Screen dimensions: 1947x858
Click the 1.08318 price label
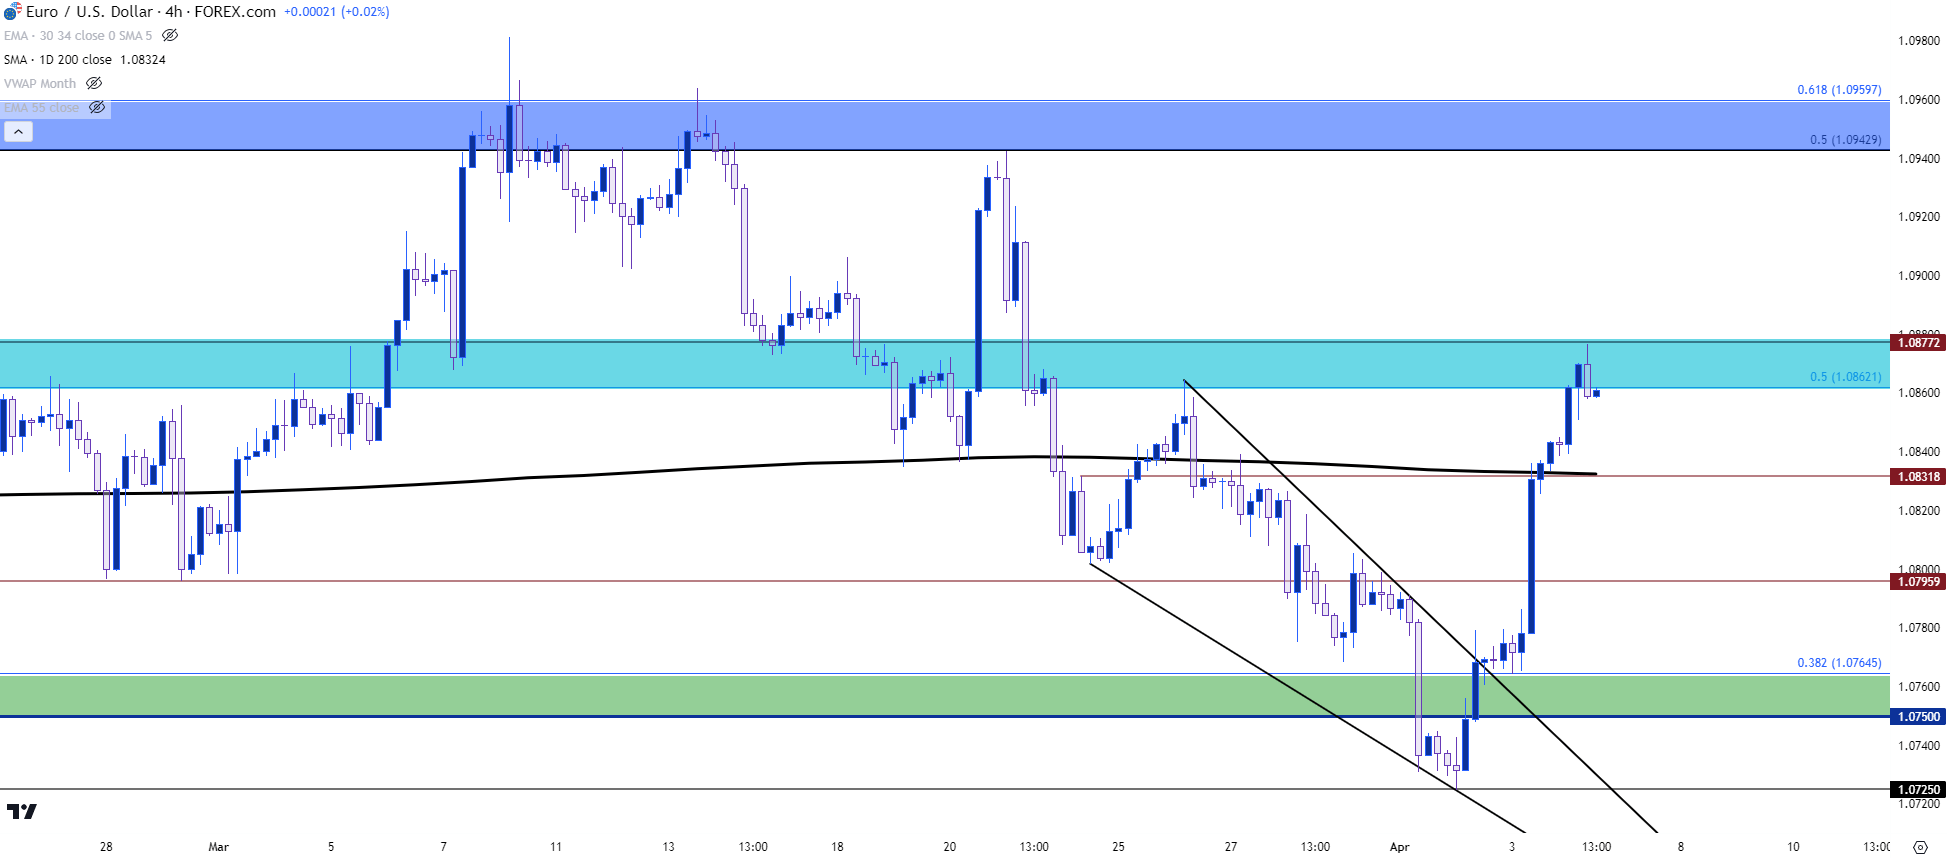point(1918,476)
